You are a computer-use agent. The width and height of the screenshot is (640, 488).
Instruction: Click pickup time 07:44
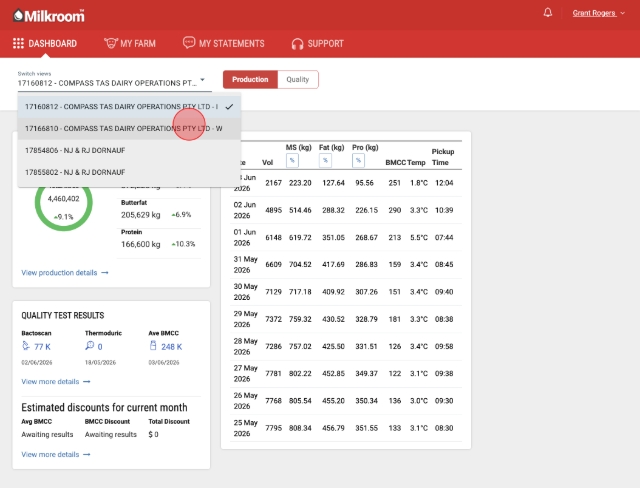[x=444, y=237]
